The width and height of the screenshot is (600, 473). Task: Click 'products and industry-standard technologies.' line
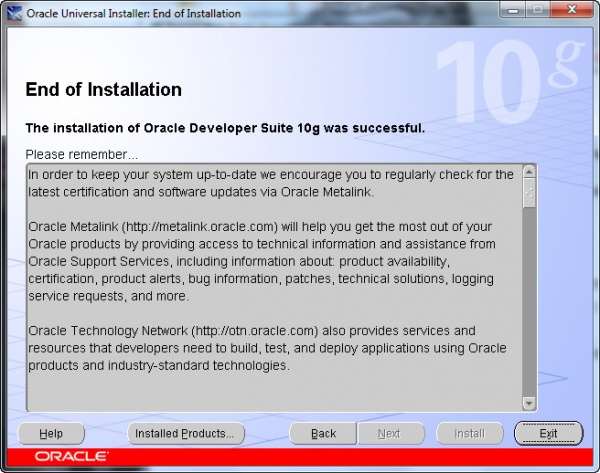(159, 365)
